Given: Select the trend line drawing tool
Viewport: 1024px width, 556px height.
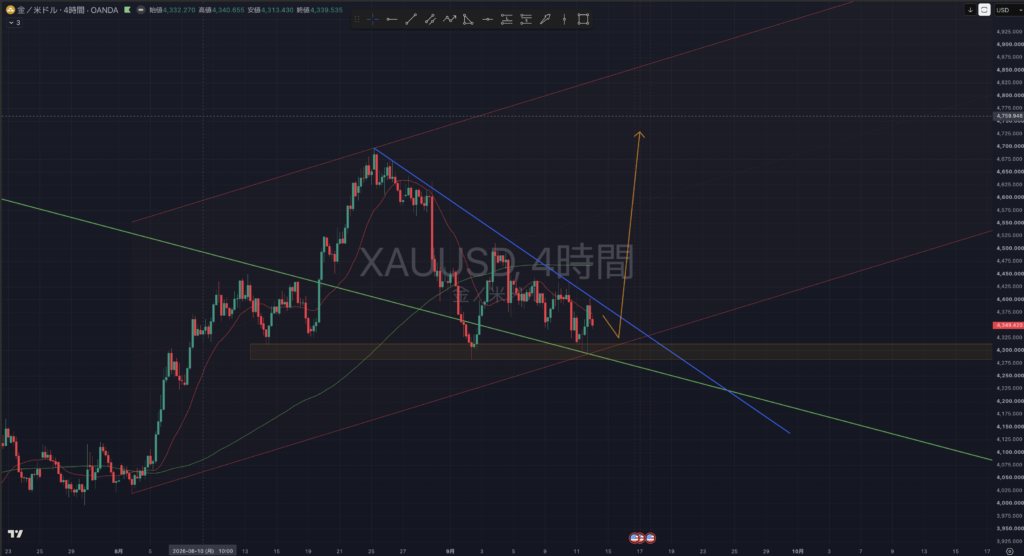Looking at the screenshot, I should point(411,20).
